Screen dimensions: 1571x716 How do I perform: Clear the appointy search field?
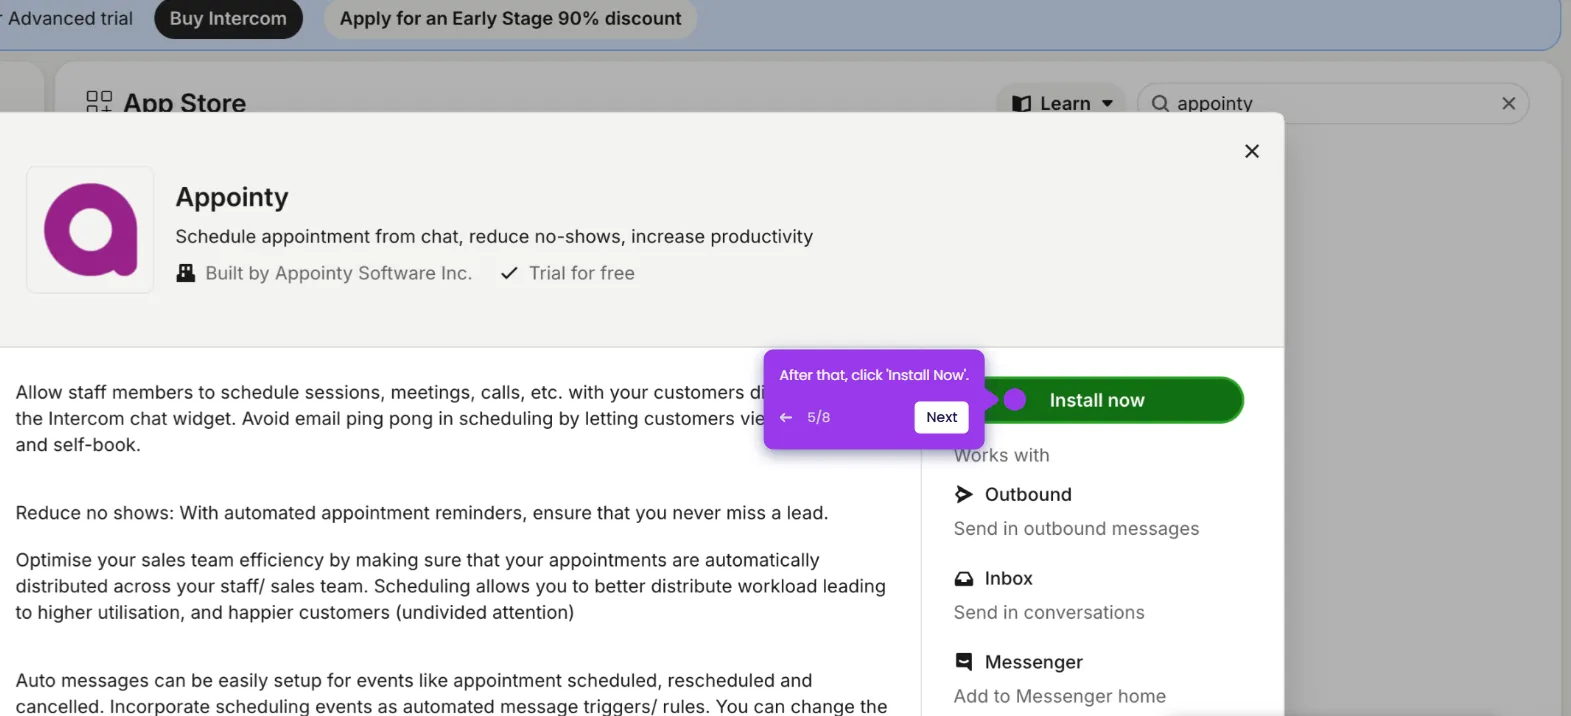(x=1508, y=103)
